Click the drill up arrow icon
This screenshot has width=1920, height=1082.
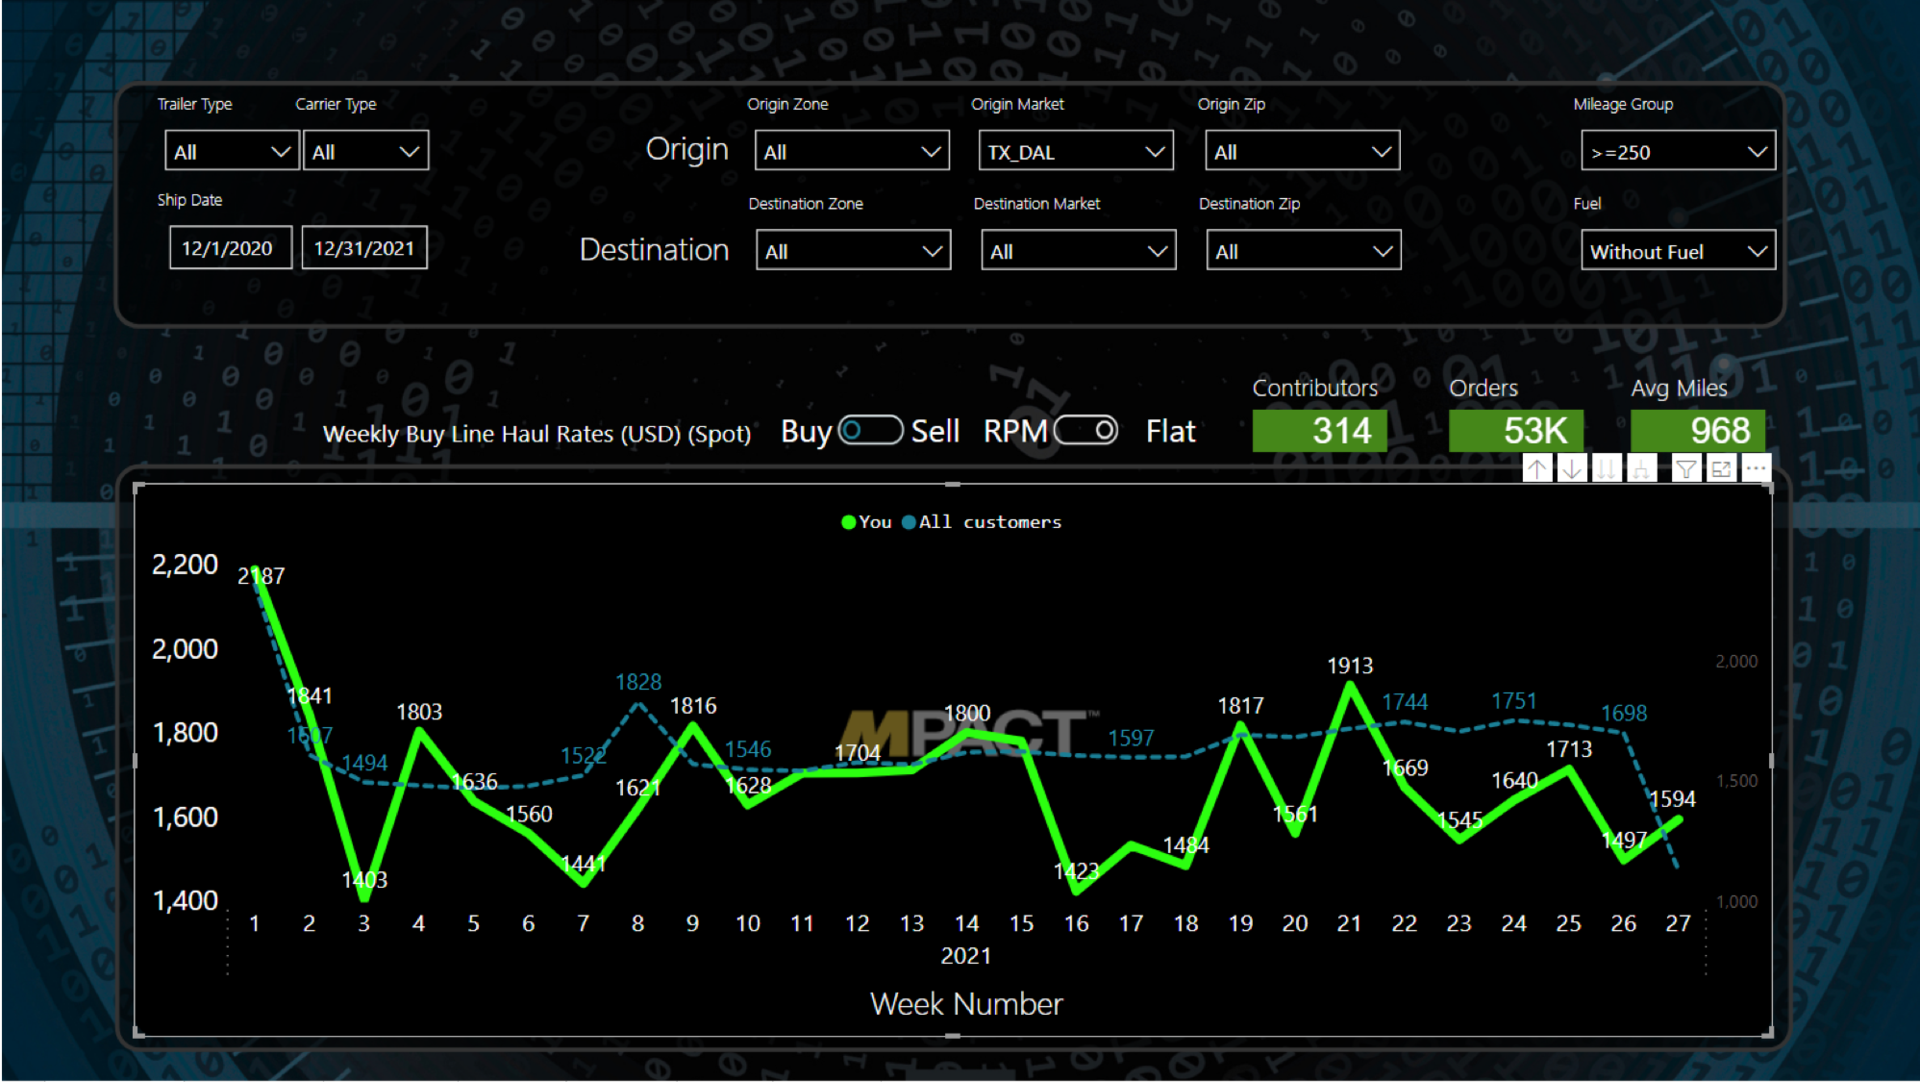click(1537, 468)
